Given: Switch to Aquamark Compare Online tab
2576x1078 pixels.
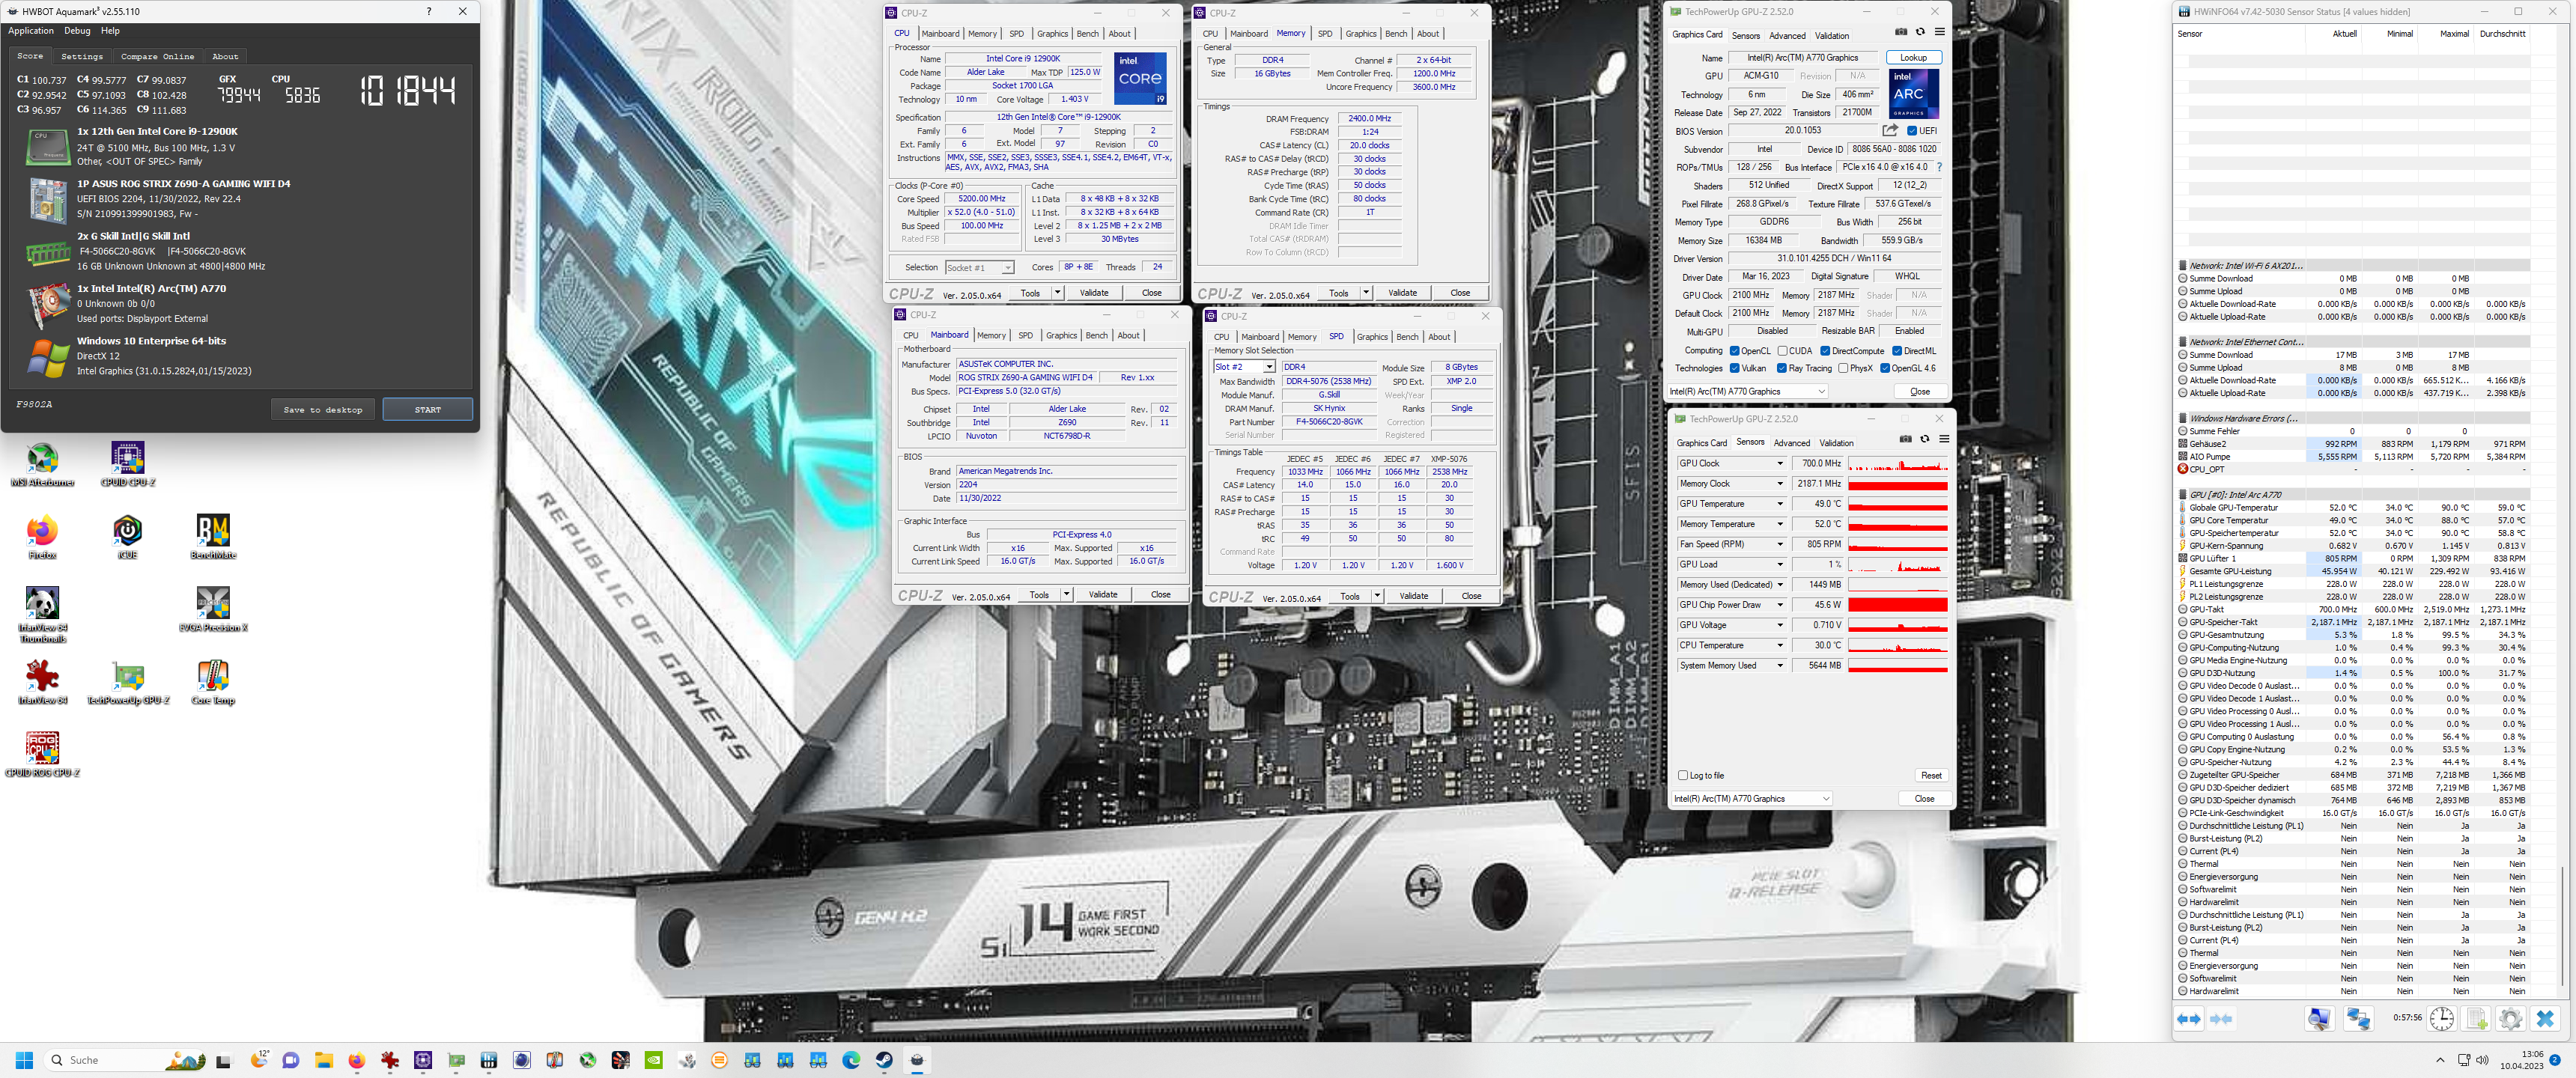Looking at the screenshot, I should pyautogui.click(x=158, y=57).
